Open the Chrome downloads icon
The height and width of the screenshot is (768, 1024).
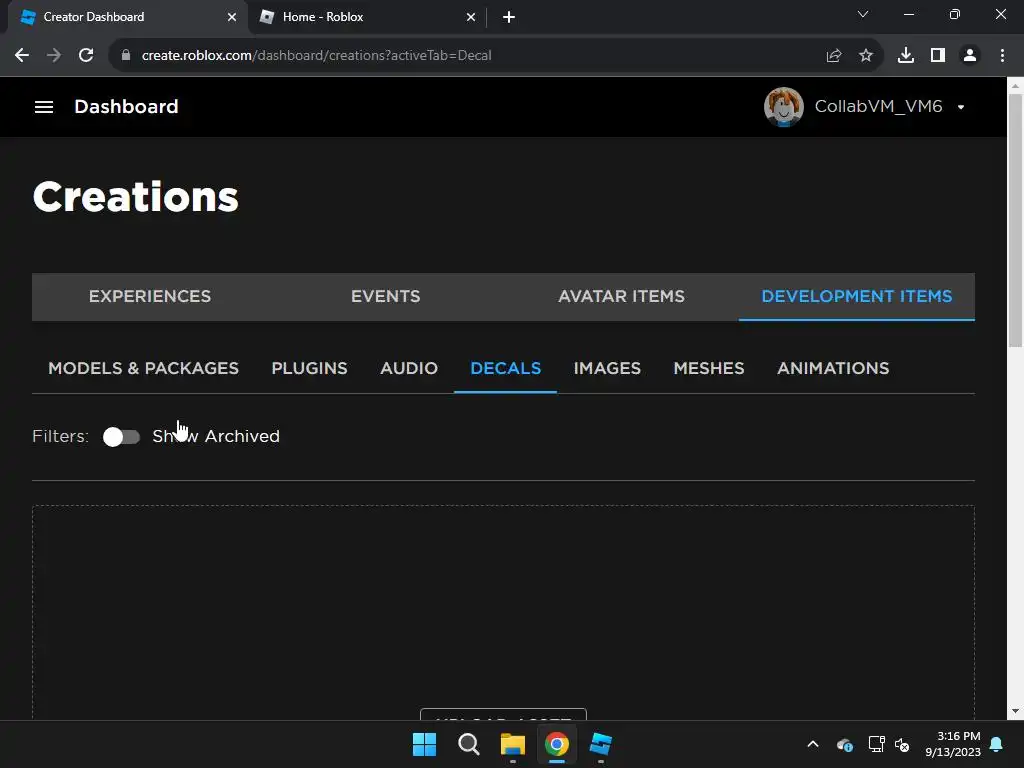[x=906, y=56]
